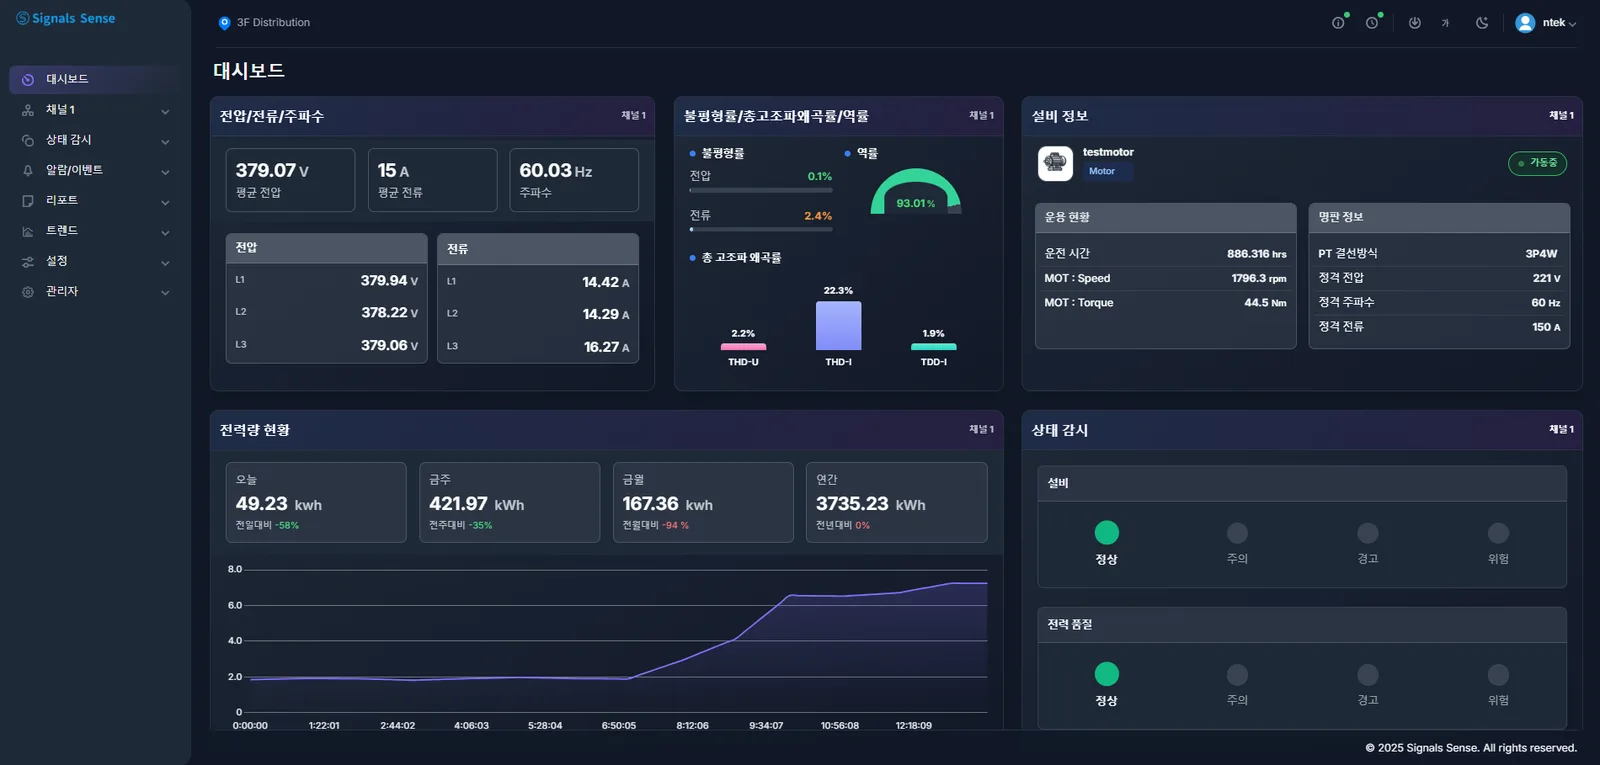
Task: Click the bell icon for 알람/이벤트
Action: click(x=28, y=171)
